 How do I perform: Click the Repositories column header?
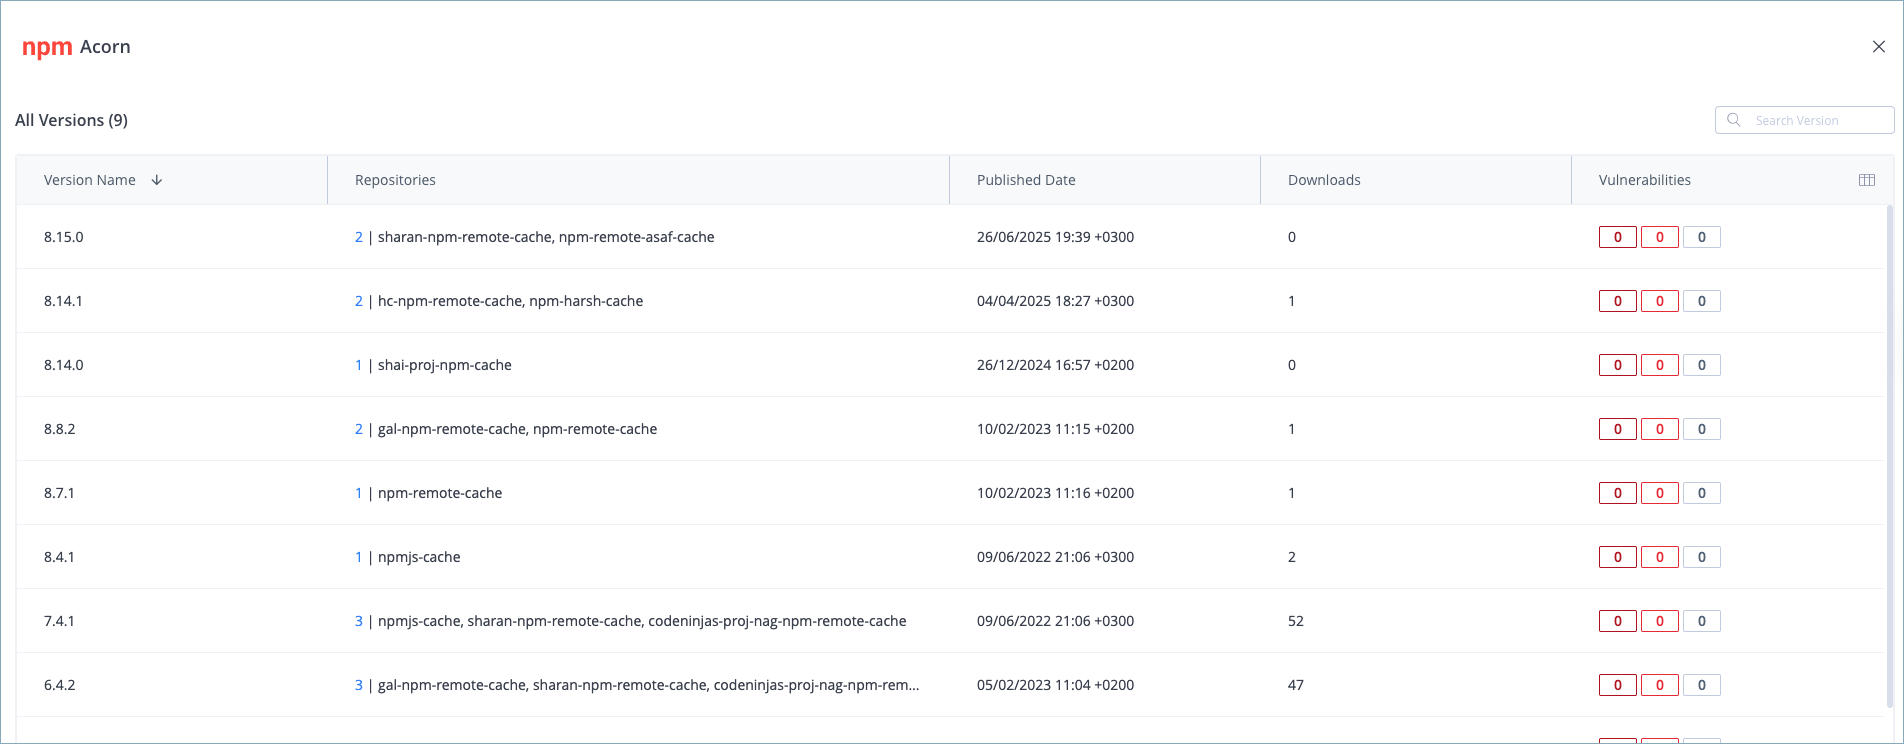coord(395,180)
